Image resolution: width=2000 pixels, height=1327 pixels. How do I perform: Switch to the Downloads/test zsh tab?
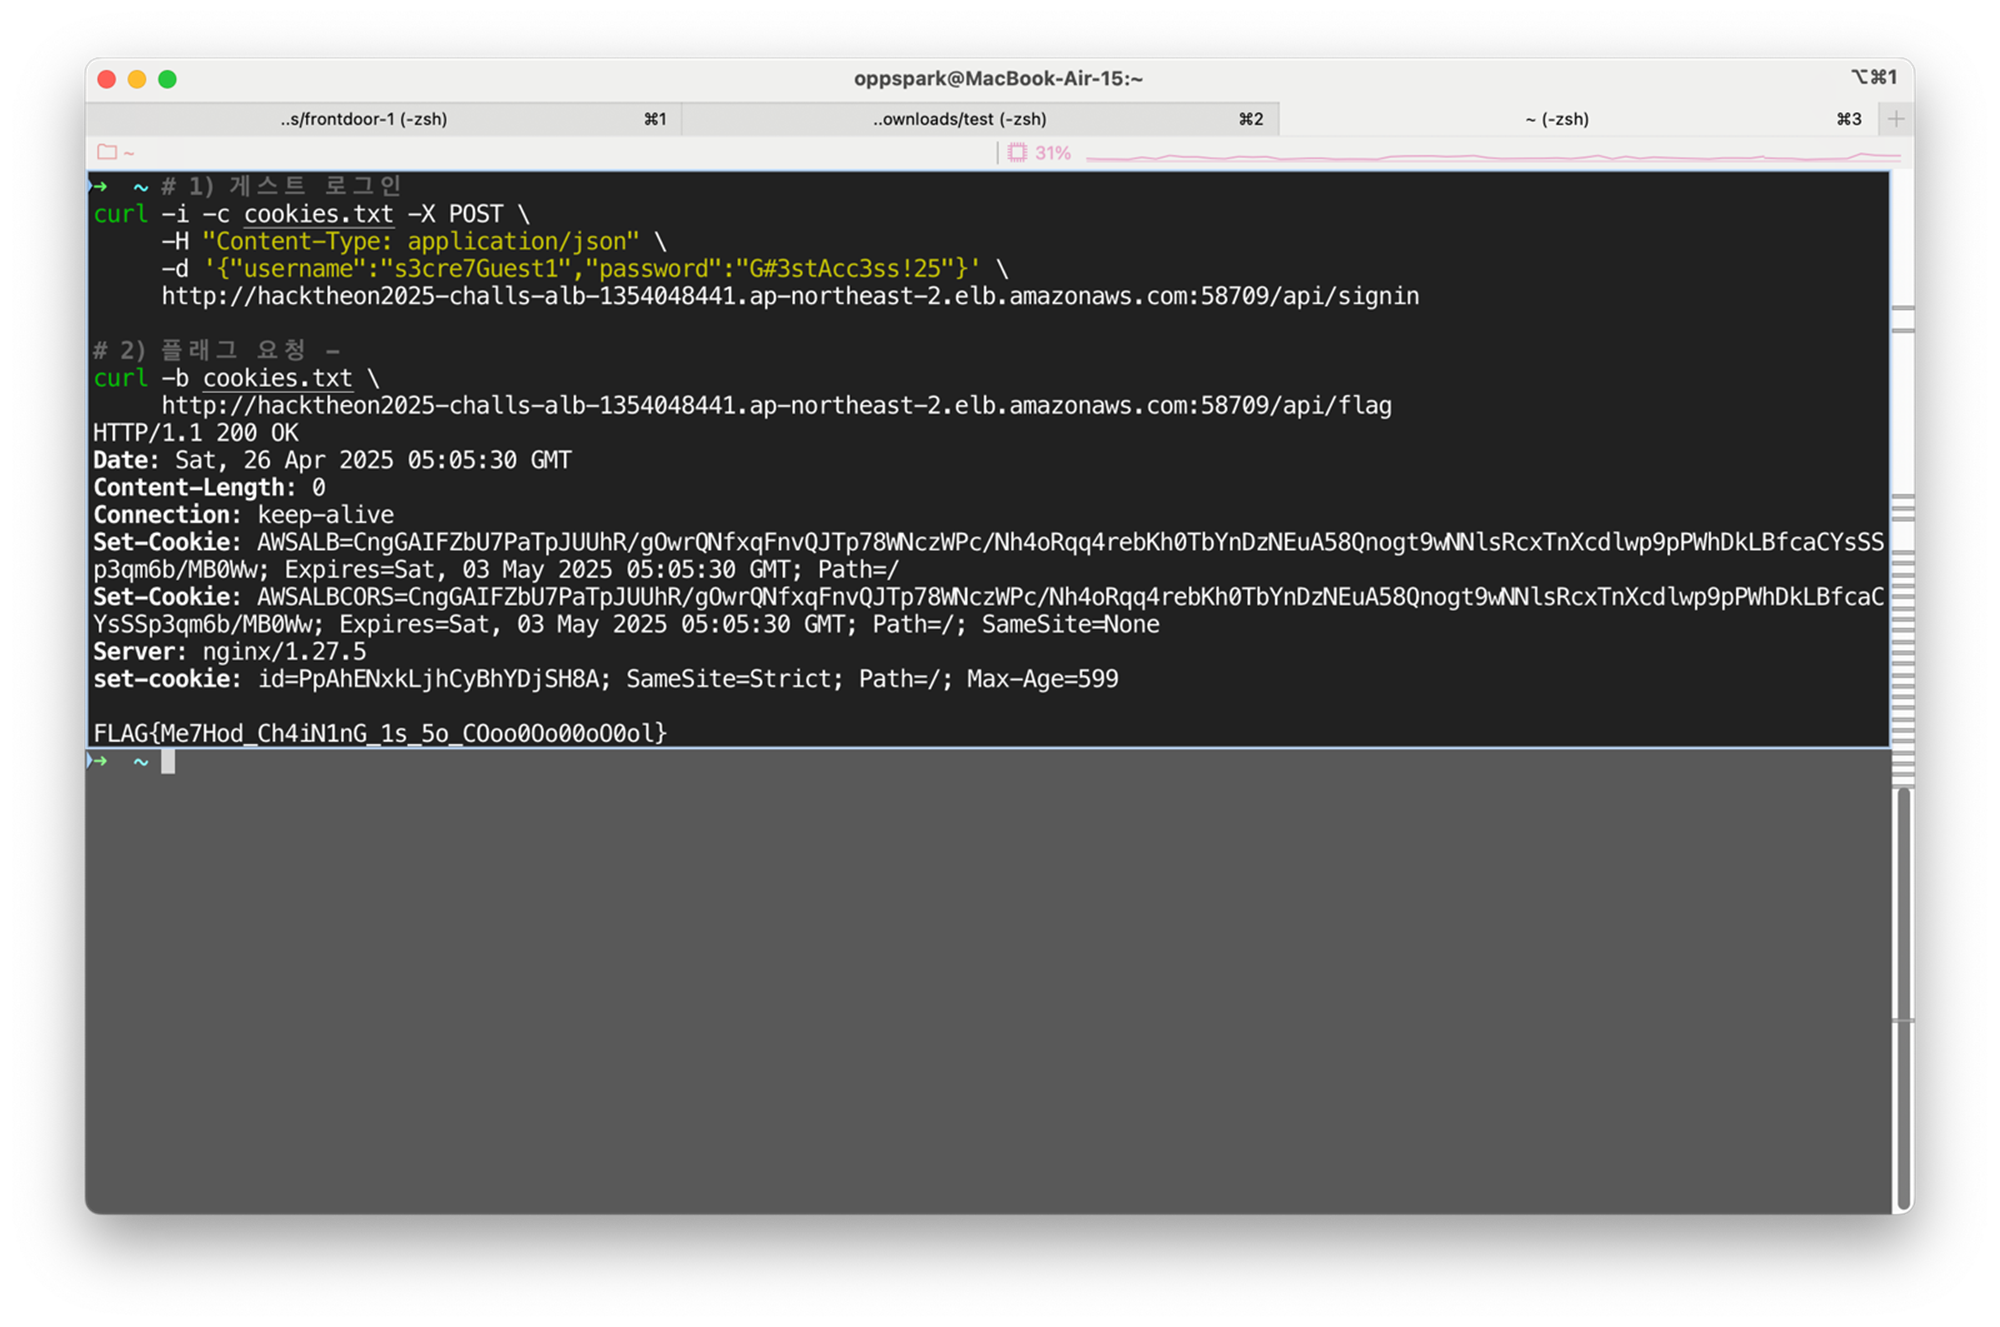[959, 119]
